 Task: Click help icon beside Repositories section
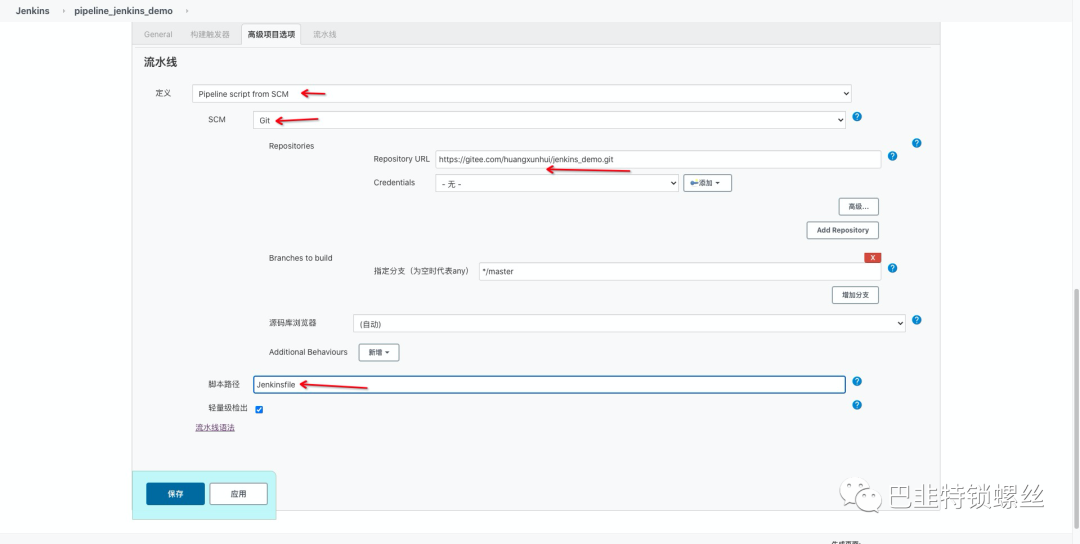[916, 143]
